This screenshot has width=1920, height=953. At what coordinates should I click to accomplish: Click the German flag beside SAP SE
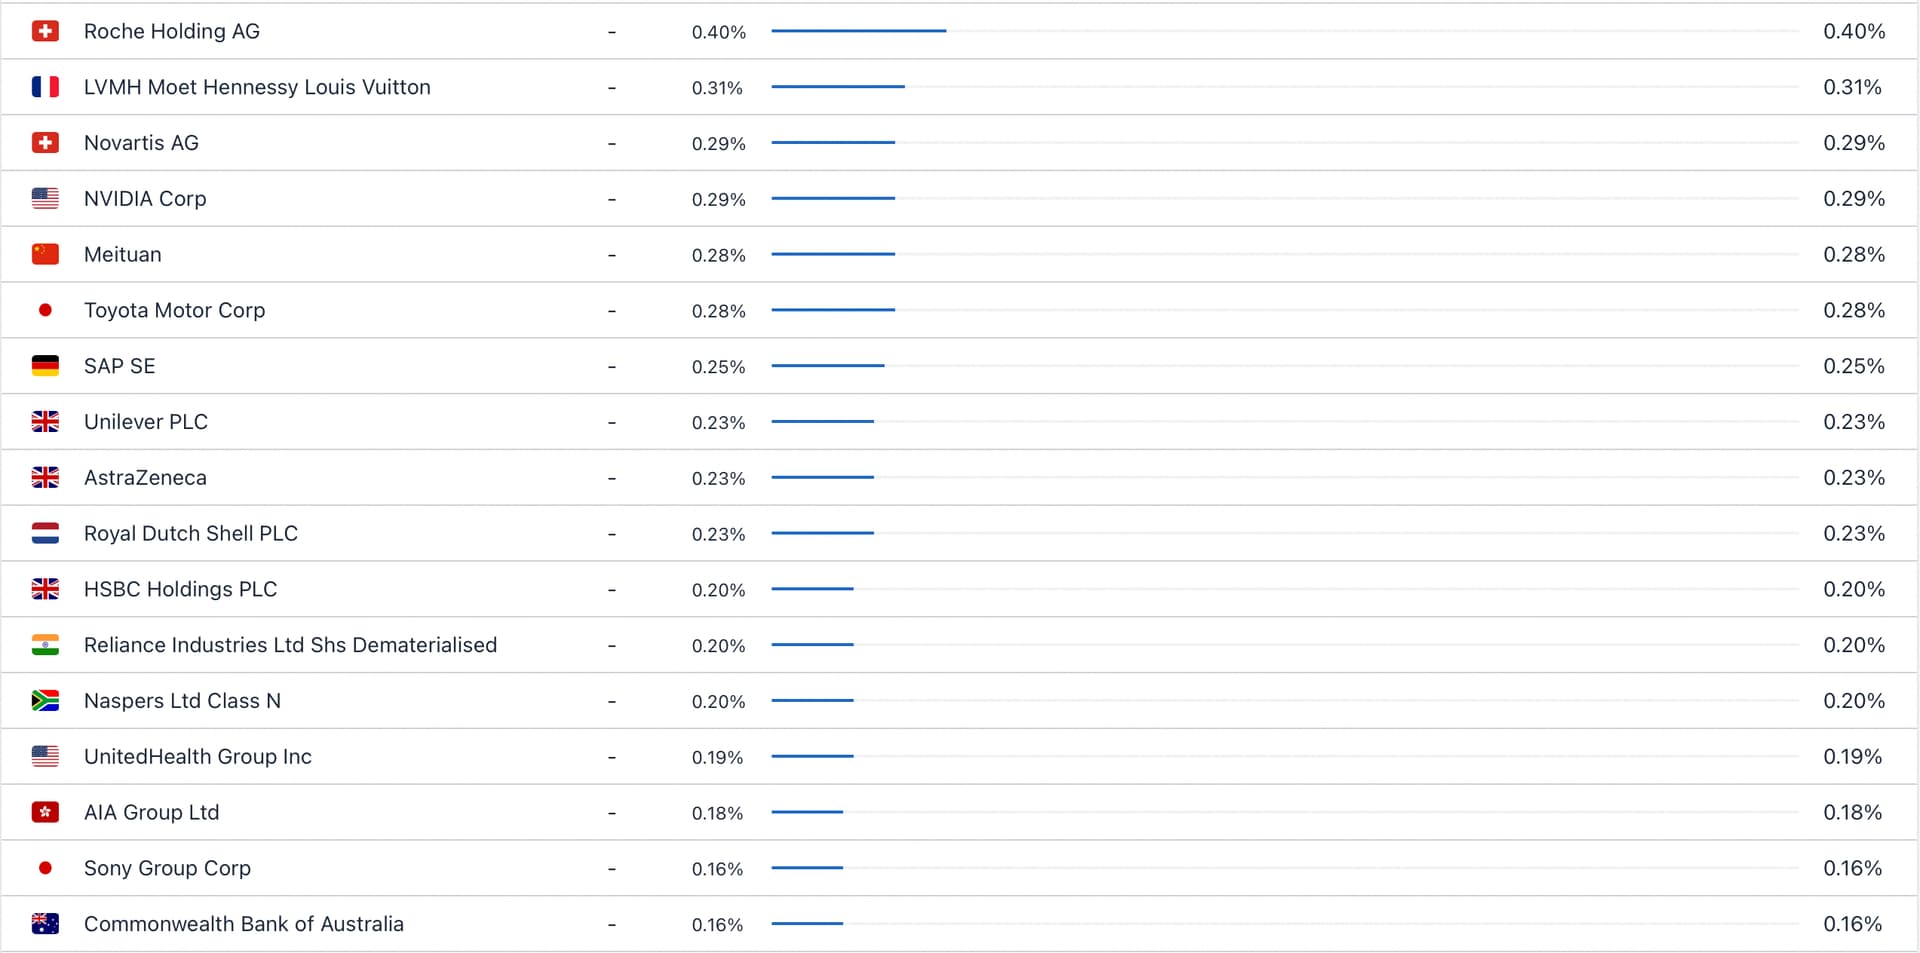click(x=45, y=366)
